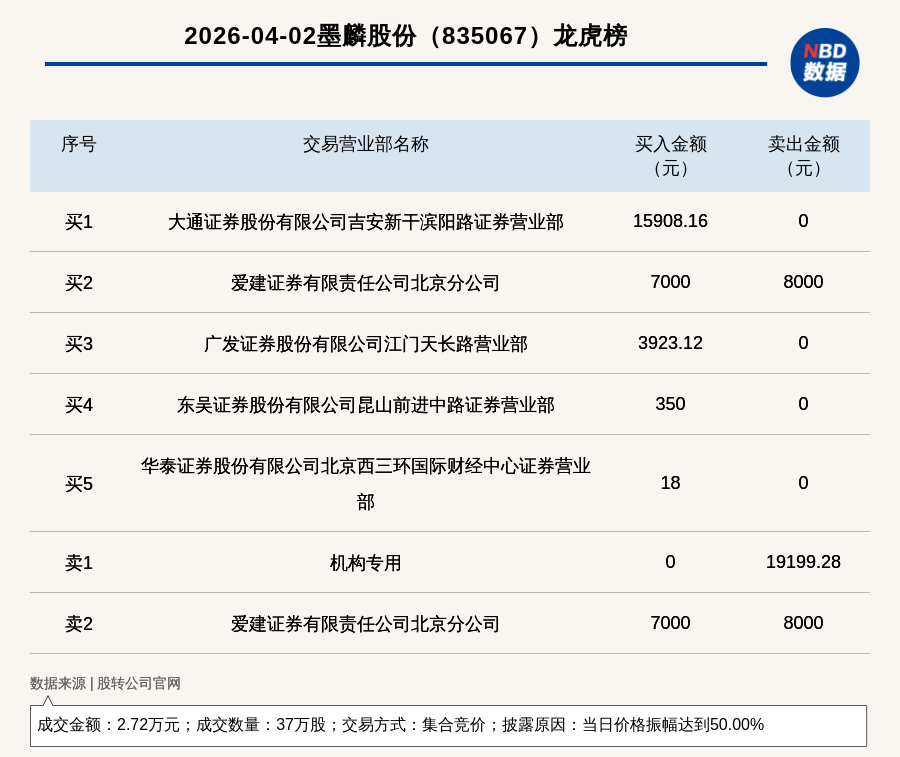This screenshot has width=900, height=757.
Task: Select the 机构专用 seat name
Action: (365, 563)
